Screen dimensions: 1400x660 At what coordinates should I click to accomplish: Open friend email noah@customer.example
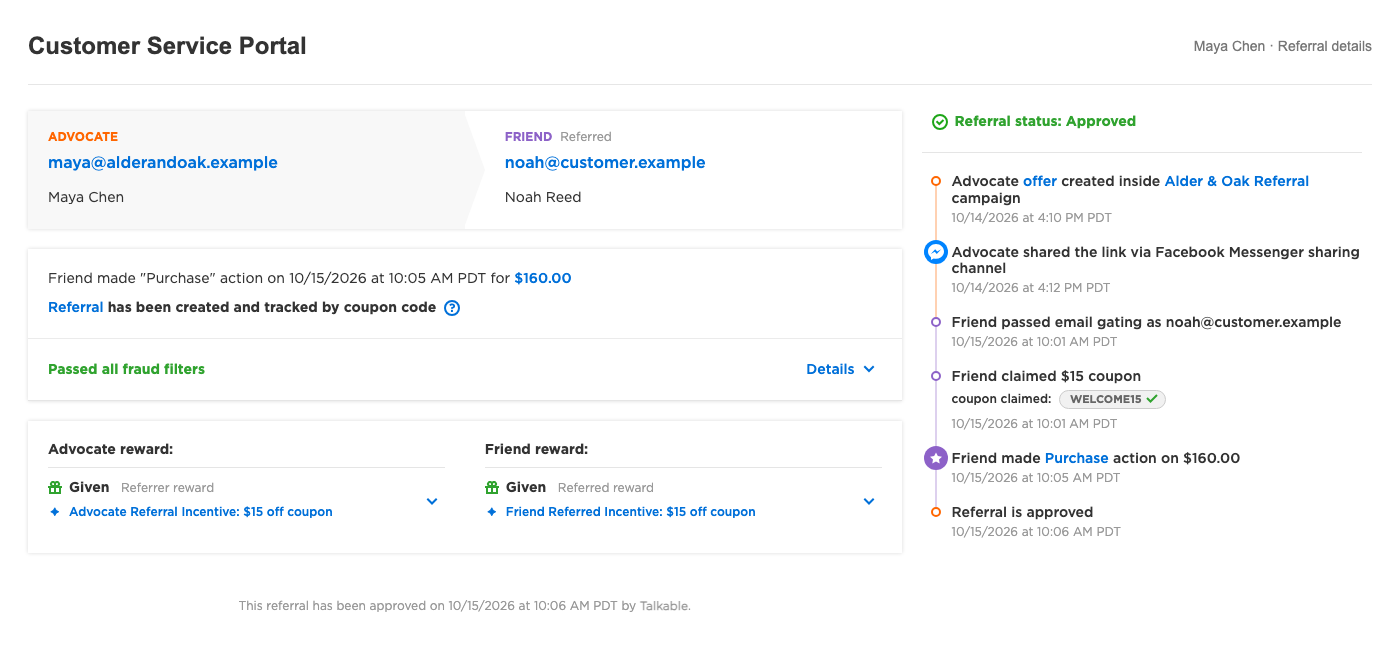pyautogui.click(x=605, y=163)
